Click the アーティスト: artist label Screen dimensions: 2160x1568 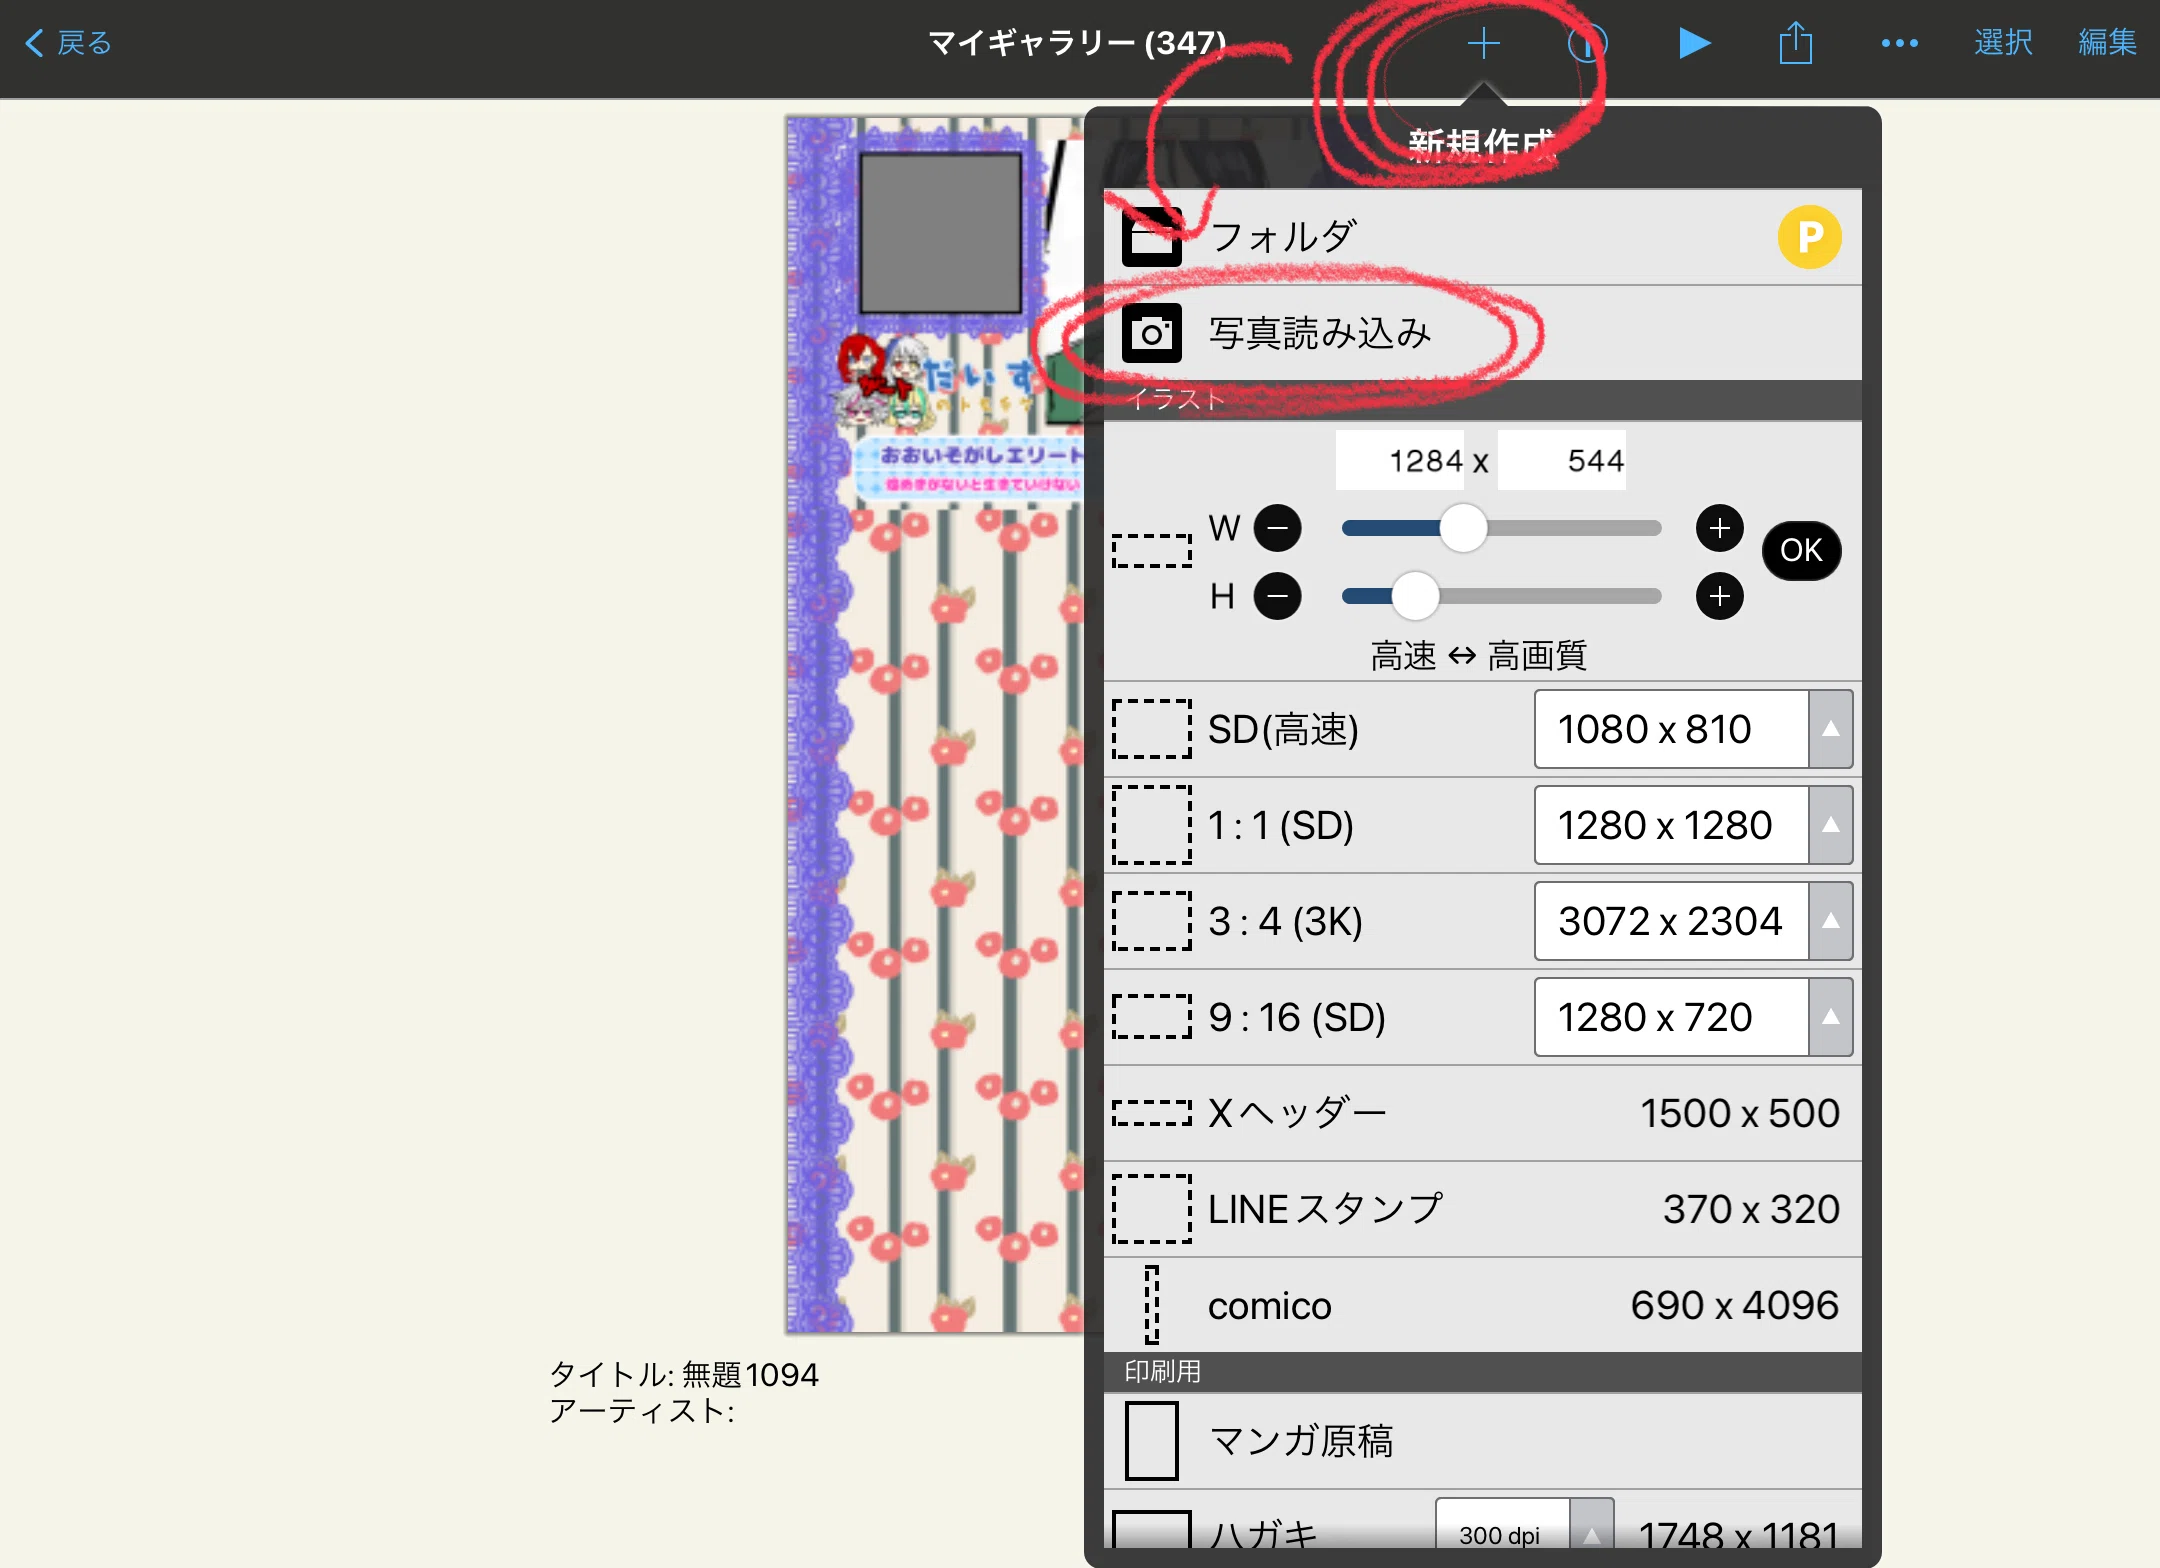(x=642, y=1411)
